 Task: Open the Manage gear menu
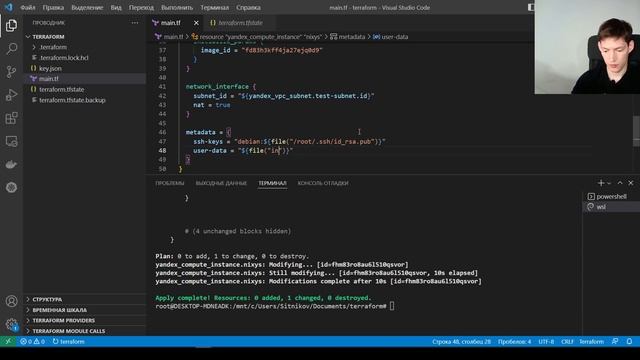point(11,324)
